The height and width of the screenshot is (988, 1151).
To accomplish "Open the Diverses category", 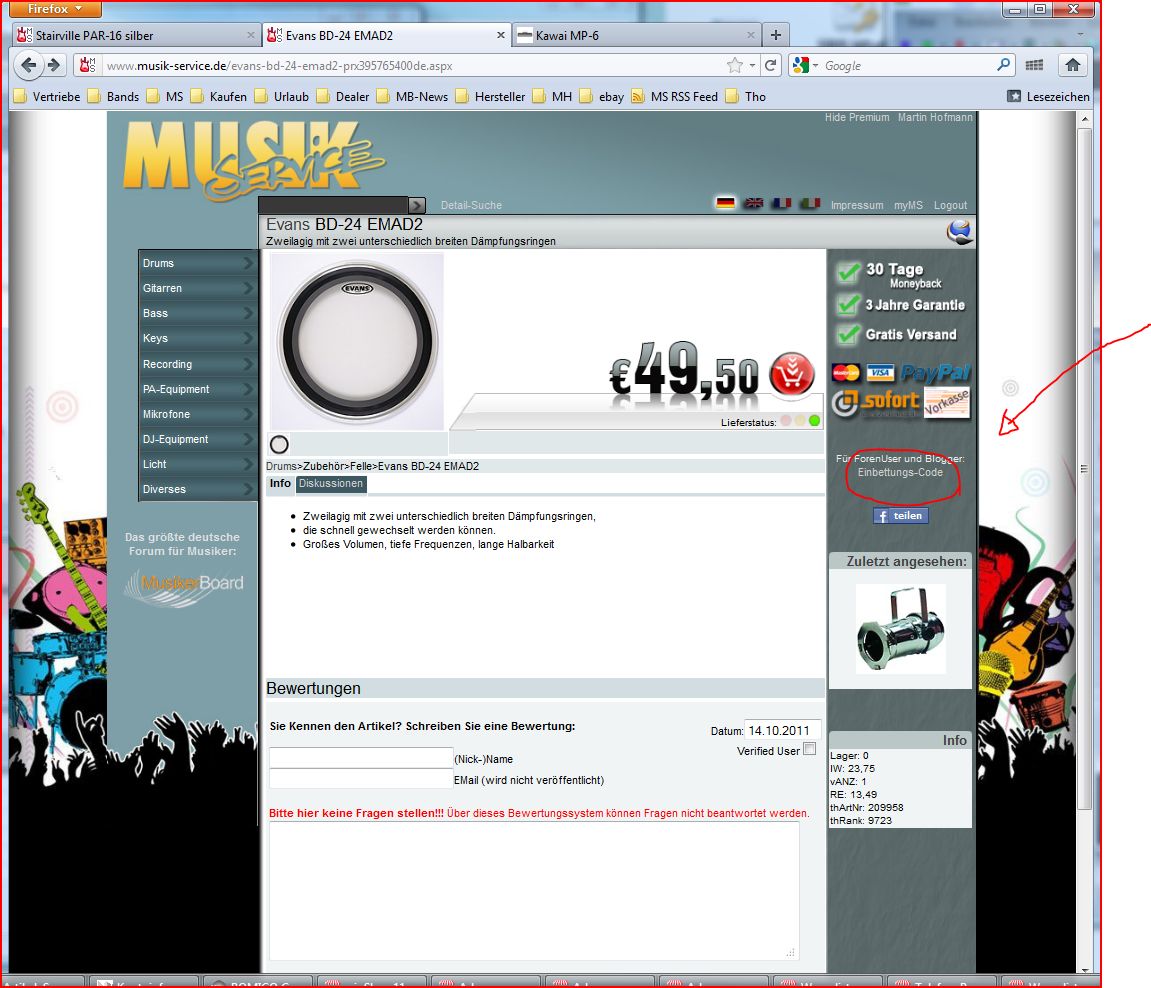I will pos(198,489).
